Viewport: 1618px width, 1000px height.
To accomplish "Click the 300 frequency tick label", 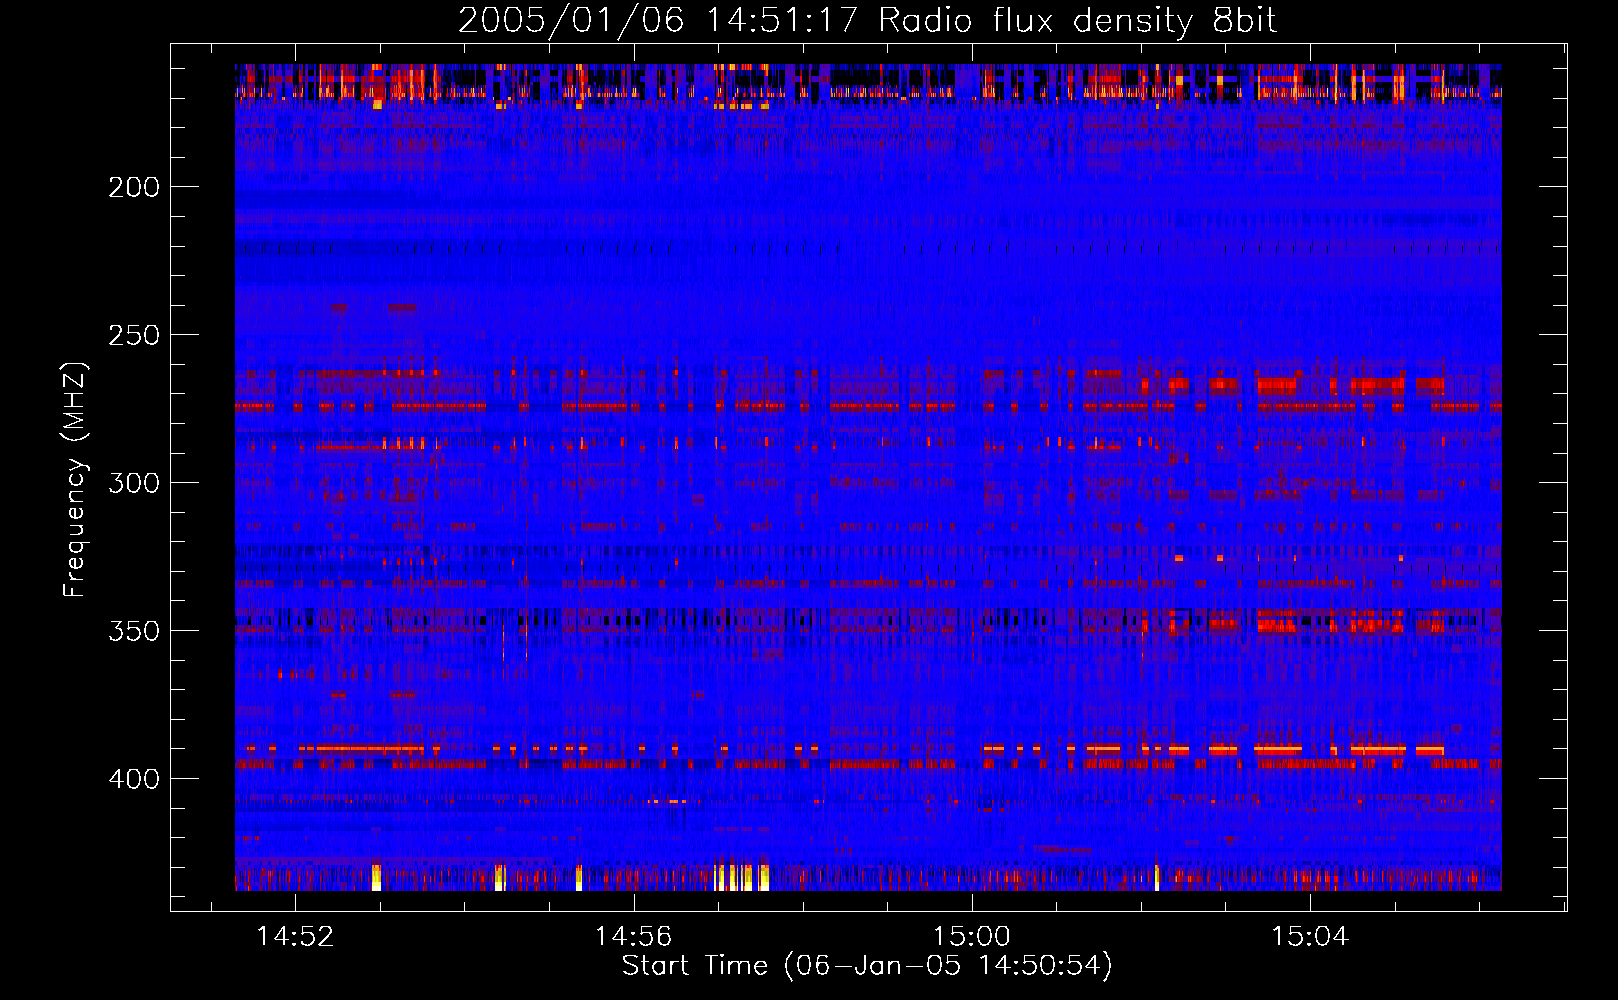I will [134, 483].
